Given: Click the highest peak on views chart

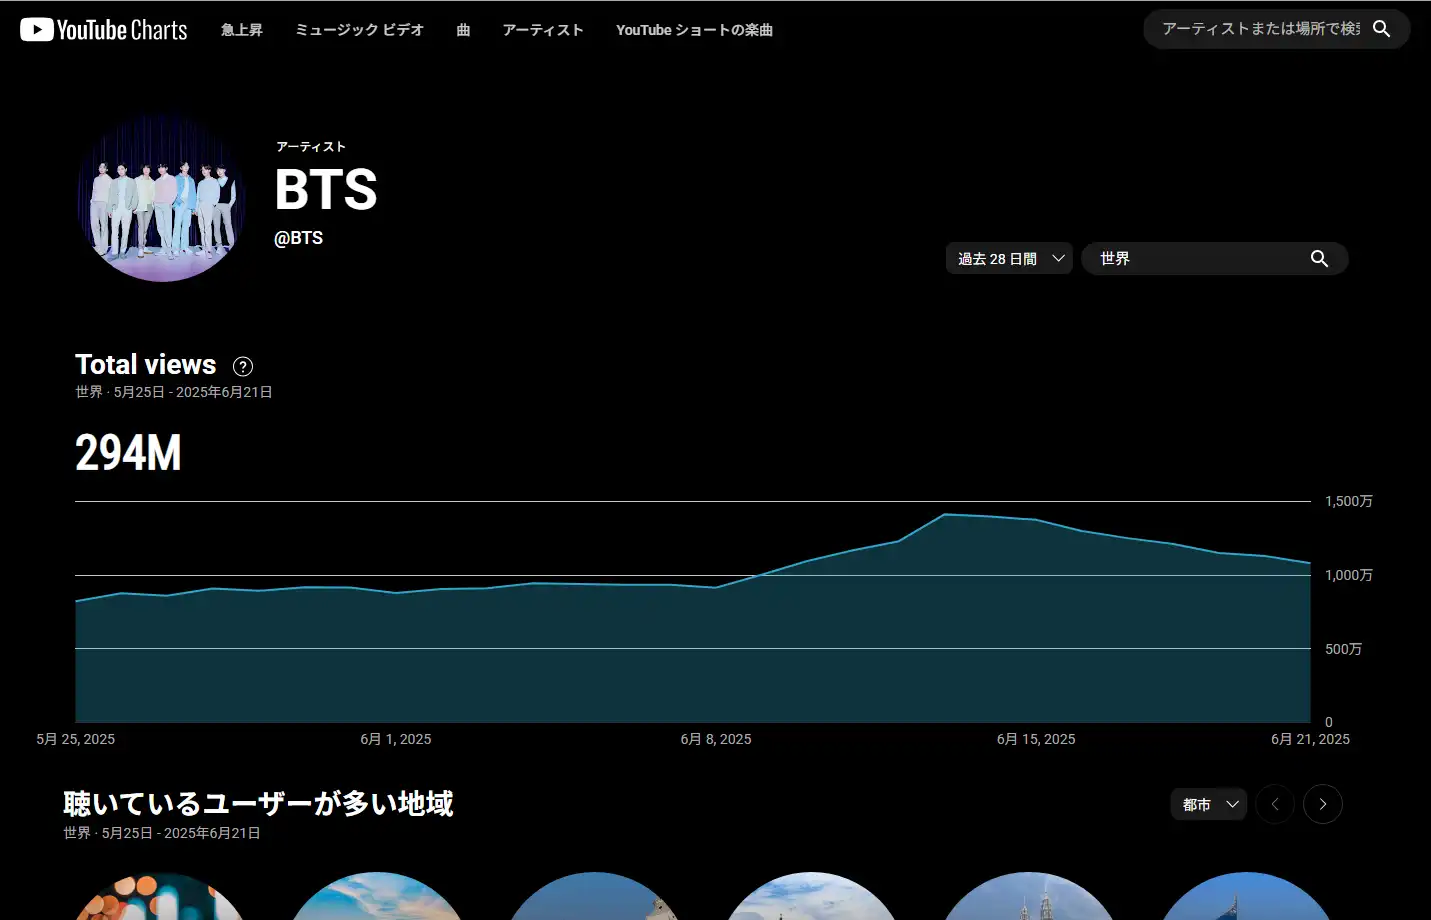Looking at the screenshot, I should click(945, 515).
